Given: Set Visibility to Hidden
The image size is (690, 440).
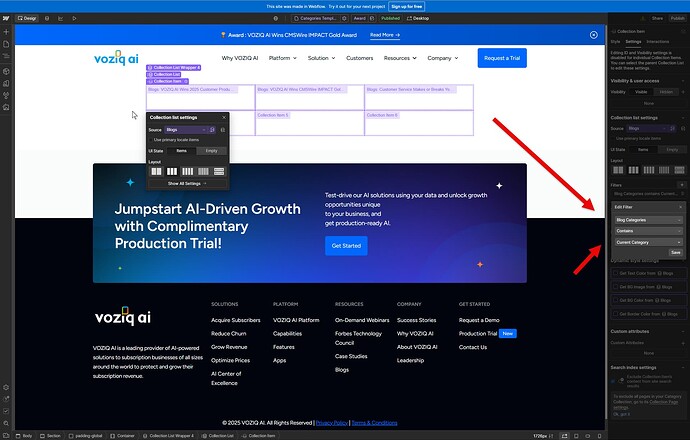Looking at the screenshot, I should point(666,92).
